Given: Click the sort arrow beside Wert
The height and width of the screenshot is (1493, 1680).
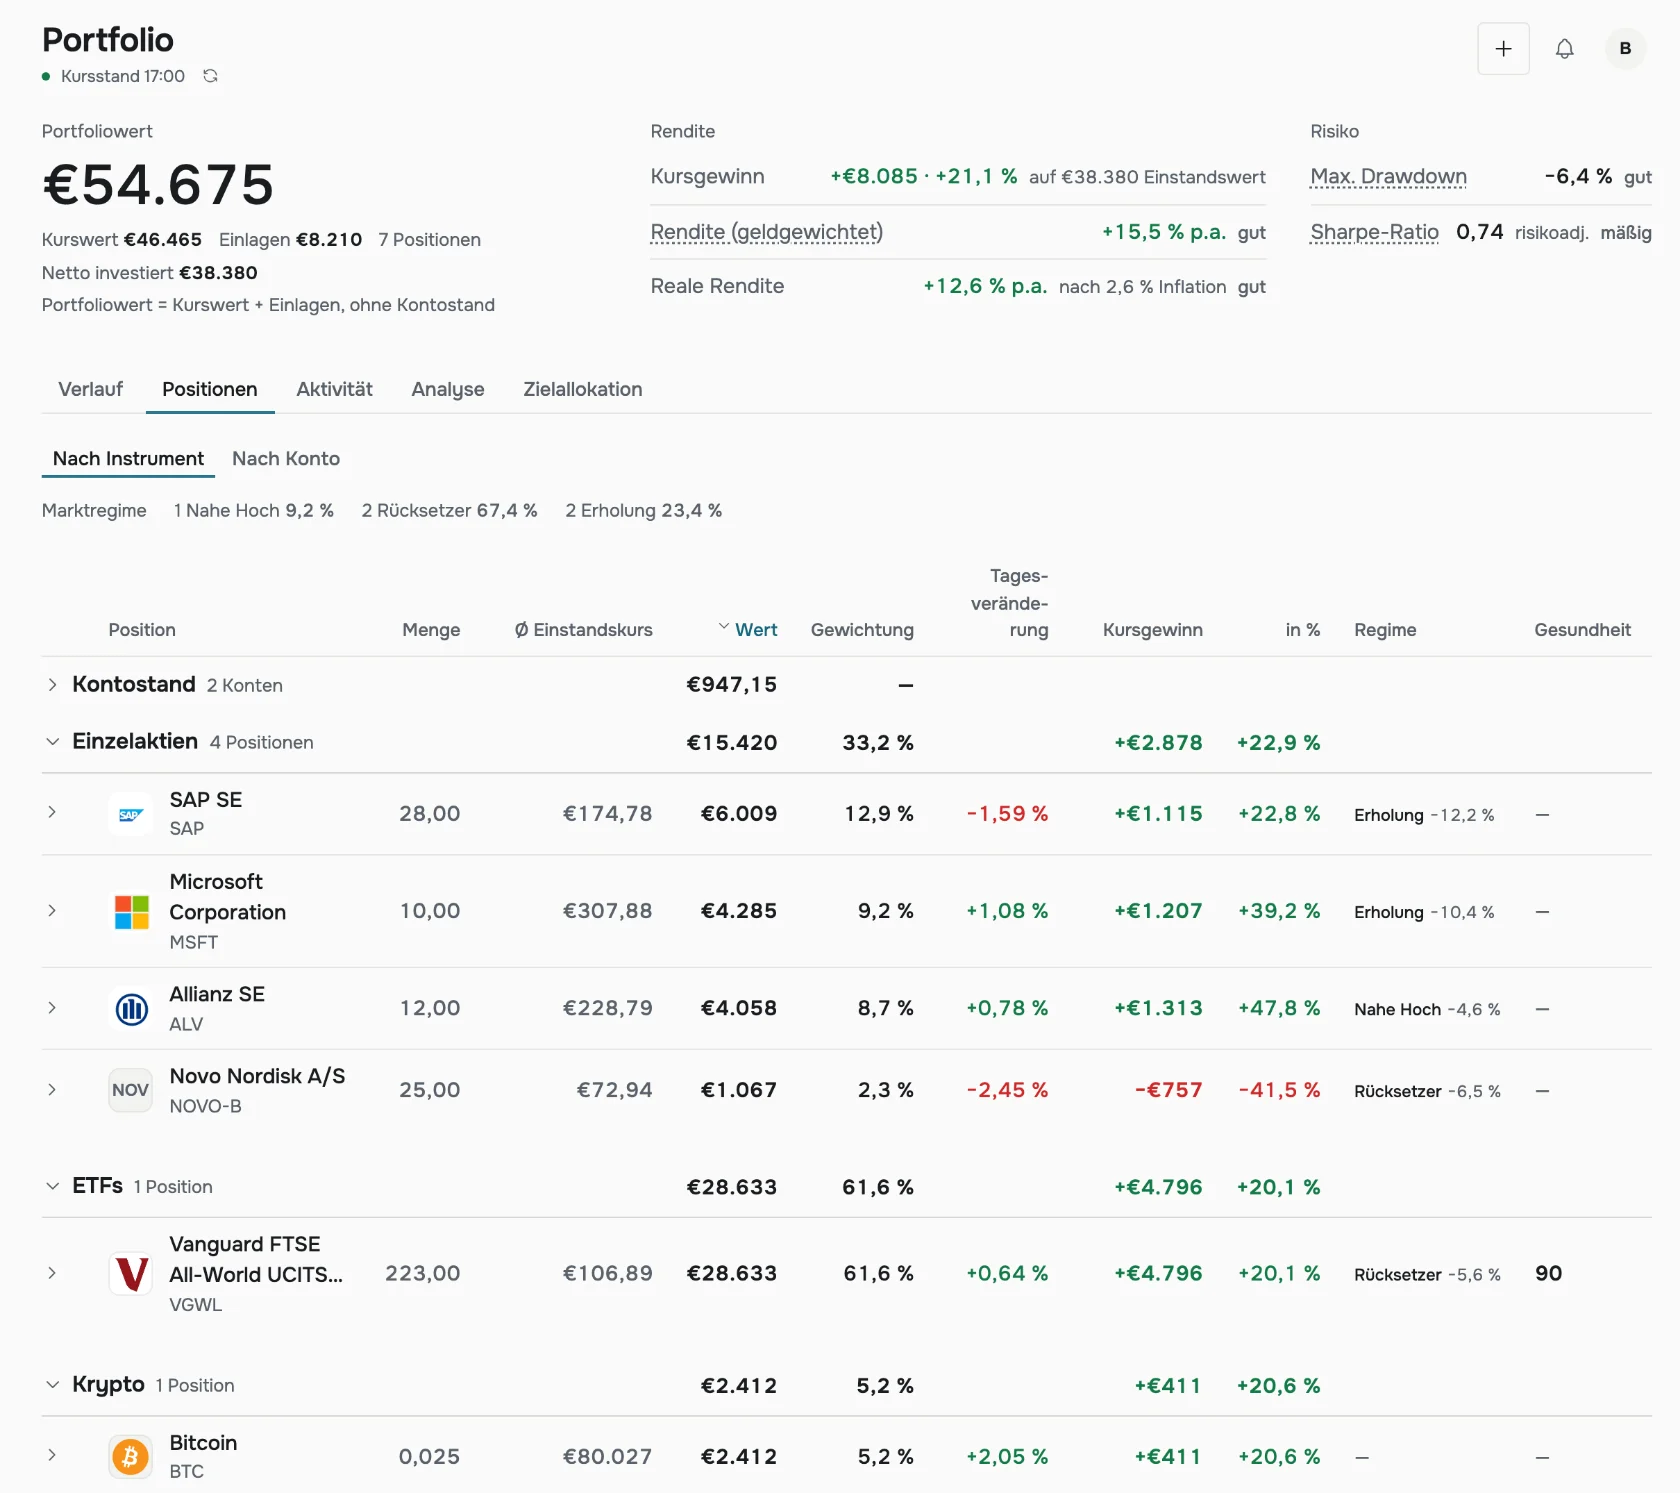Looking at the screenshot, I should click(723, 628).
